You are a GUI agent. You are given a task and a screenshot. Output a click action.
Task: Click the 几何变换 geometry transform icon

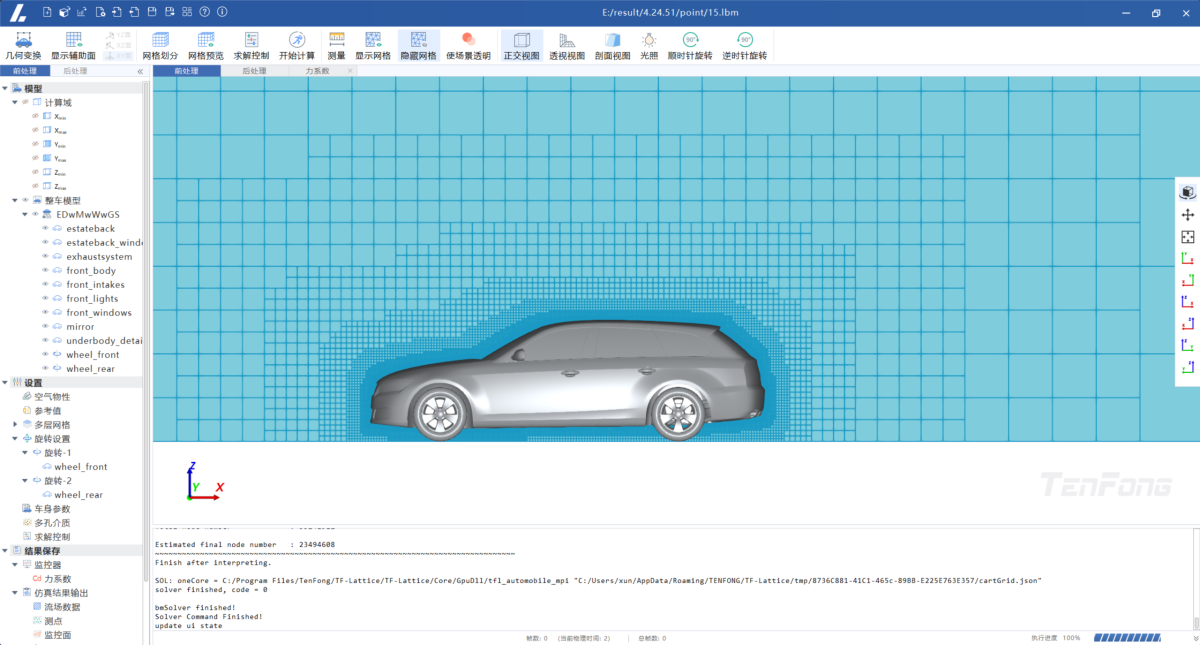[x=23, y=40]
